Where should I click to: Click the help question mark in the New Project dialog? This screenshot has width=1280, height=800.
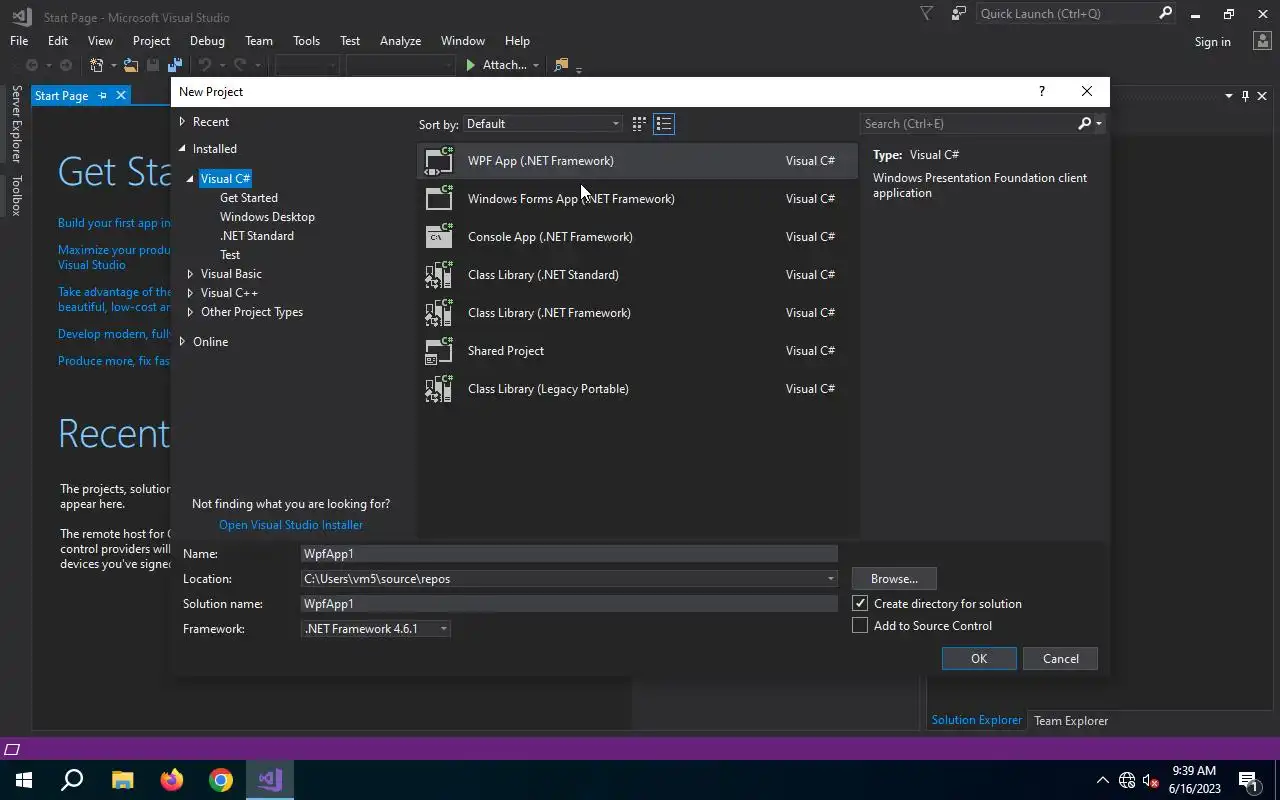click(1042, 91)
